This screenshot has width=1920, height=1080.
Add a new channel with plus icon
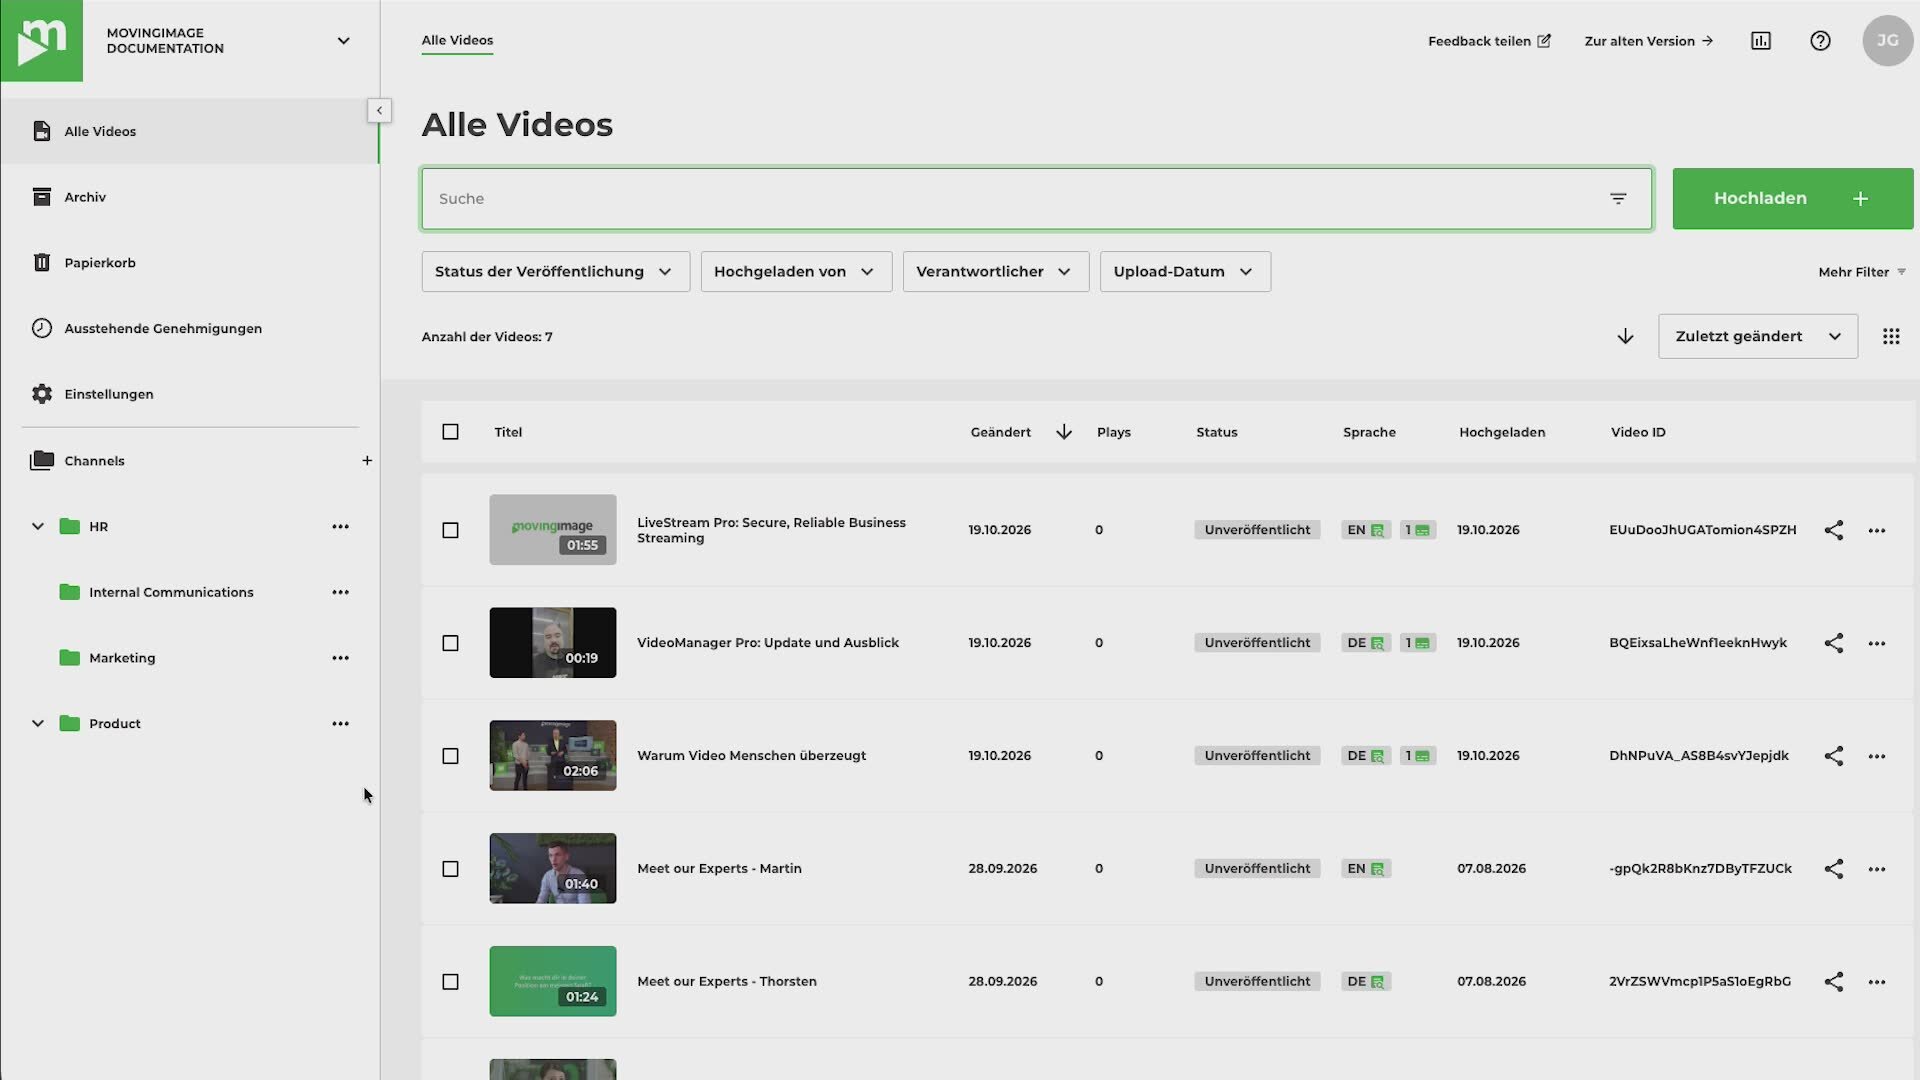pos(367,461)
